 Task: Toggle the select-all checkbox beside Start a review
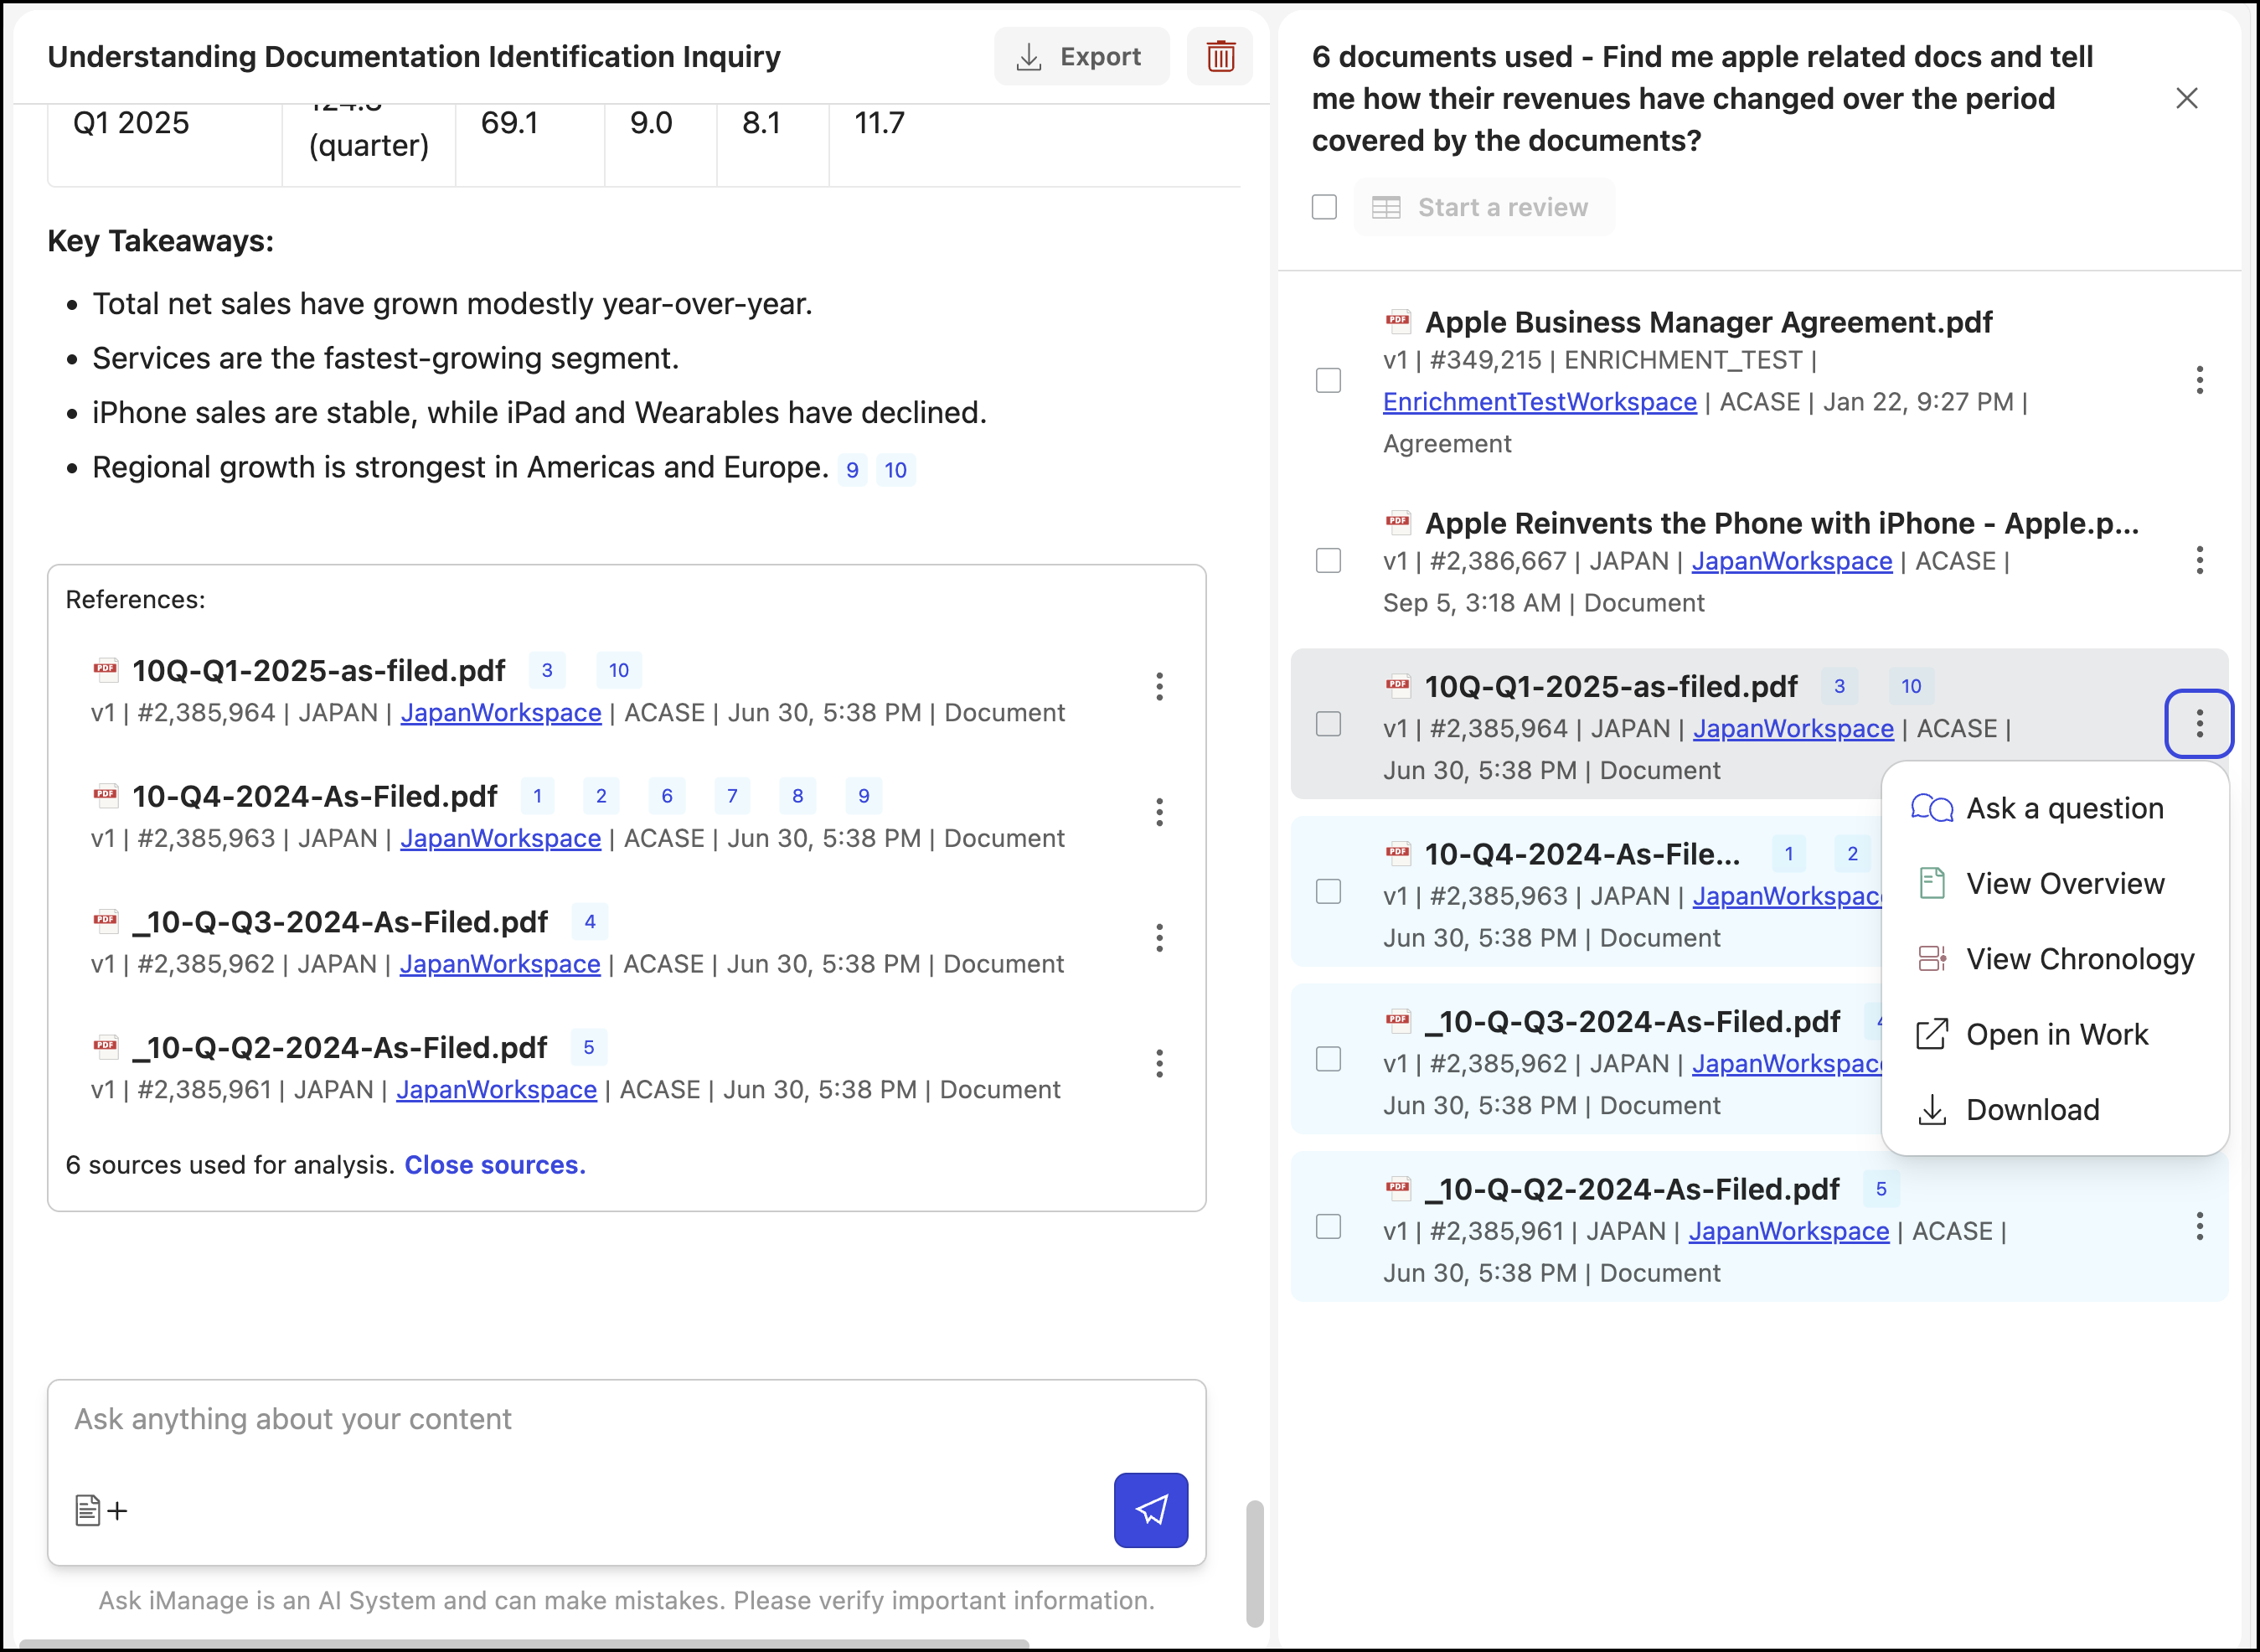click(1324, 207)
